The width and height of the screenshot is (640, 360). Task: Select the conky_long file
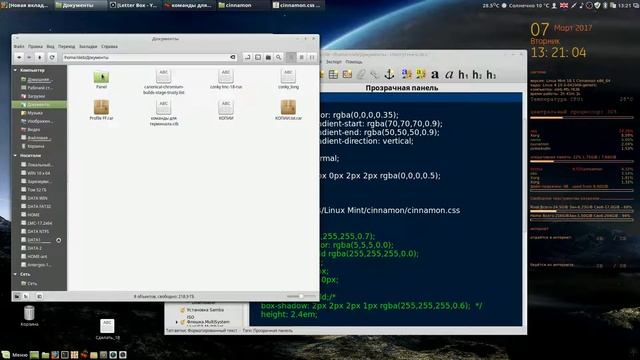(x=288, y=79)
